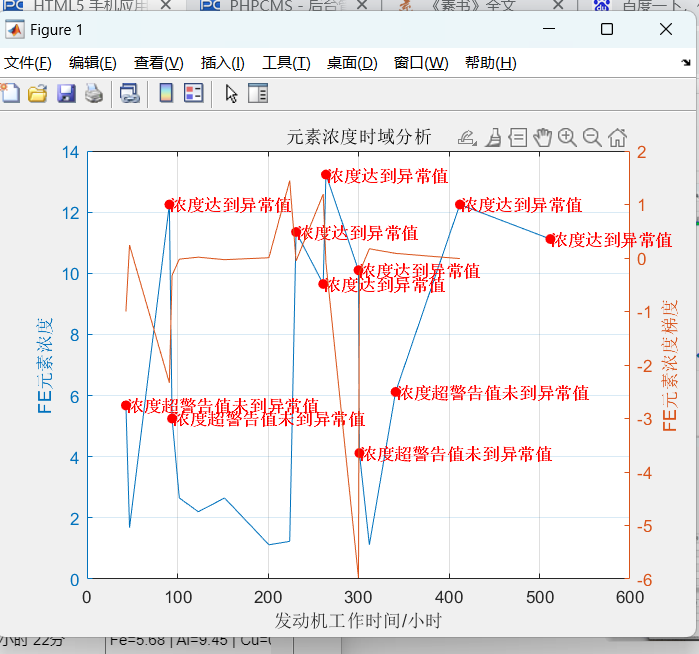This screenshot has width=699, height=654.
Task: Open a file using the folder icon
Action: click(x=38, y=94)
